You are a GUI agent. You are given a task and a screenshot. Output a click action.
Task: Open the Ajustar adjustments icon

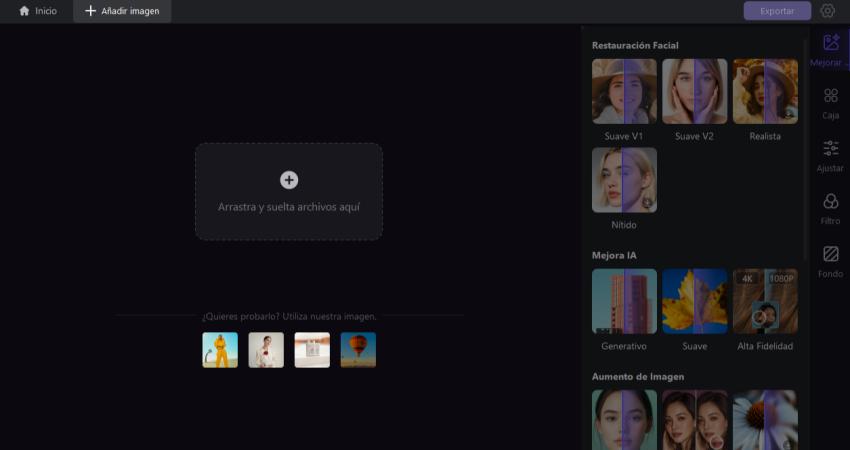pyautogui.click(x=830, y=149)
